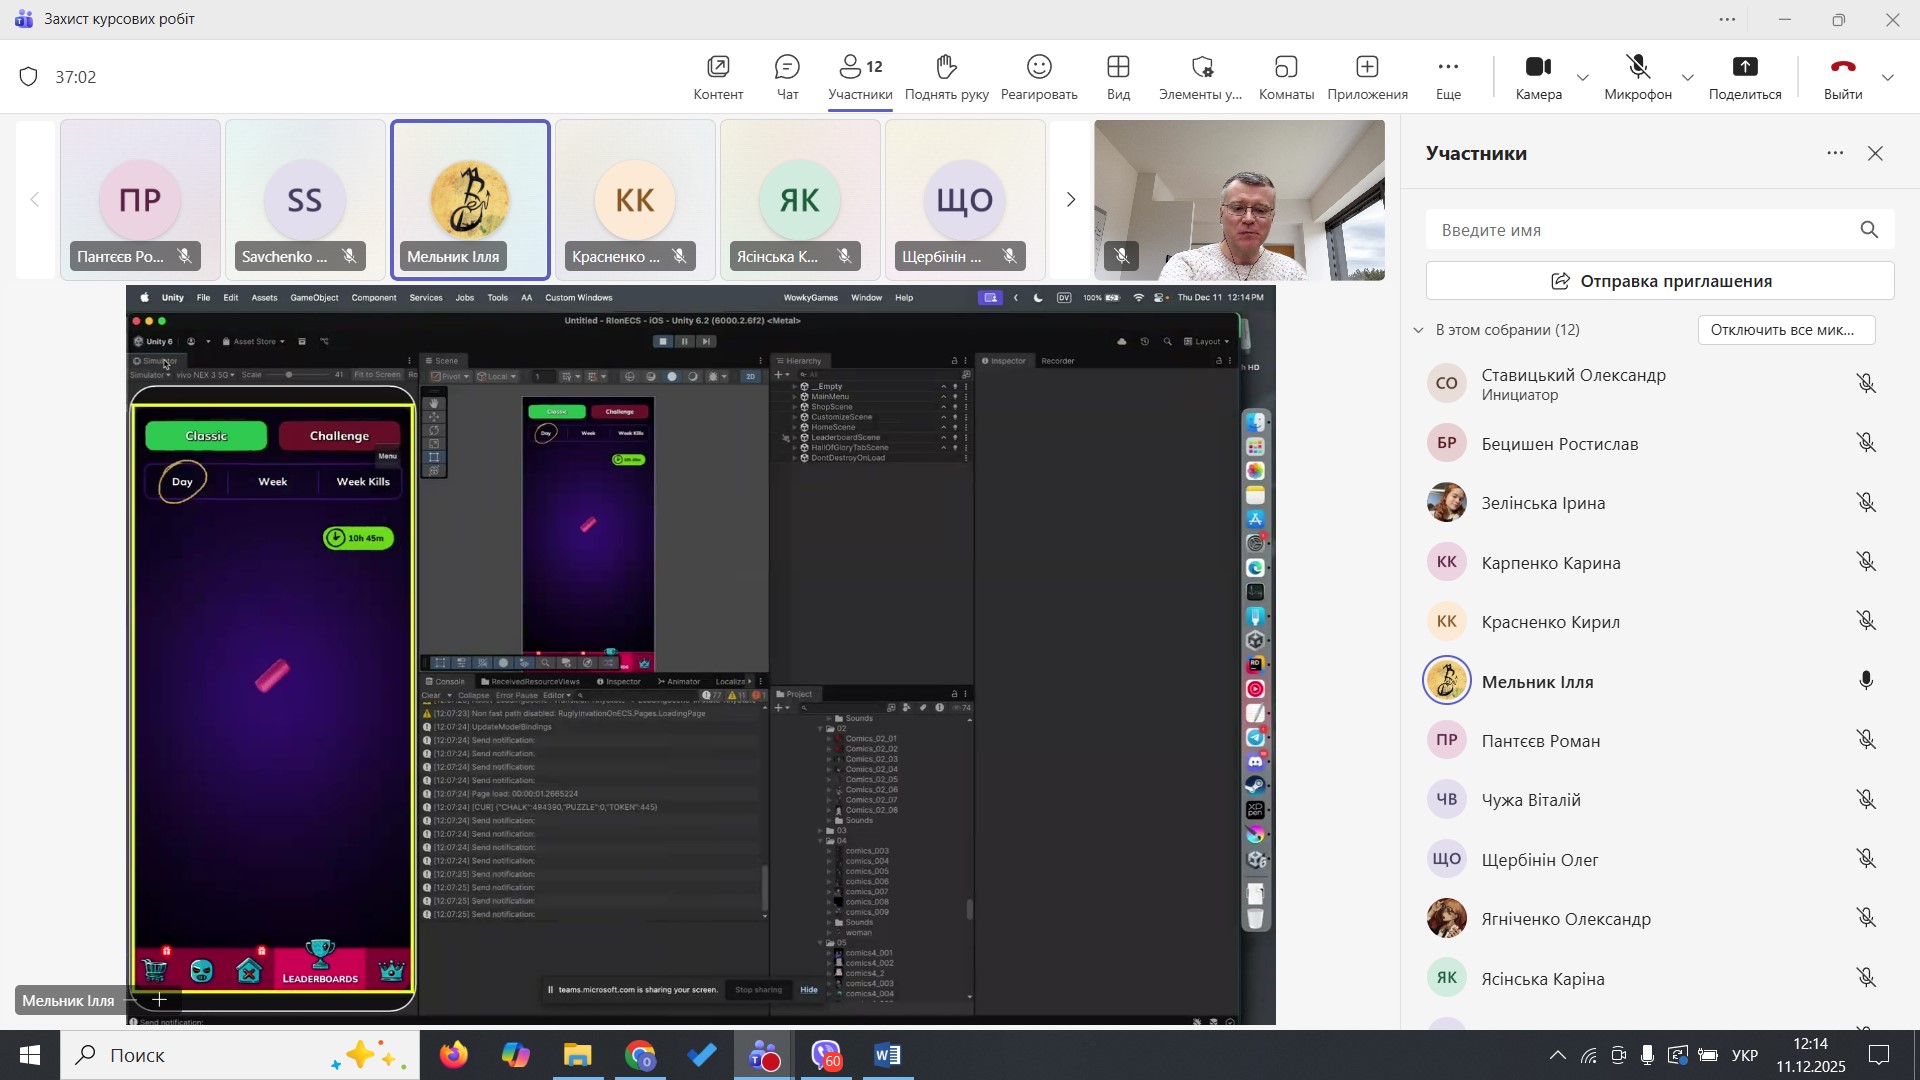
Task: Click the Share screen icon
Action: 1744,77
